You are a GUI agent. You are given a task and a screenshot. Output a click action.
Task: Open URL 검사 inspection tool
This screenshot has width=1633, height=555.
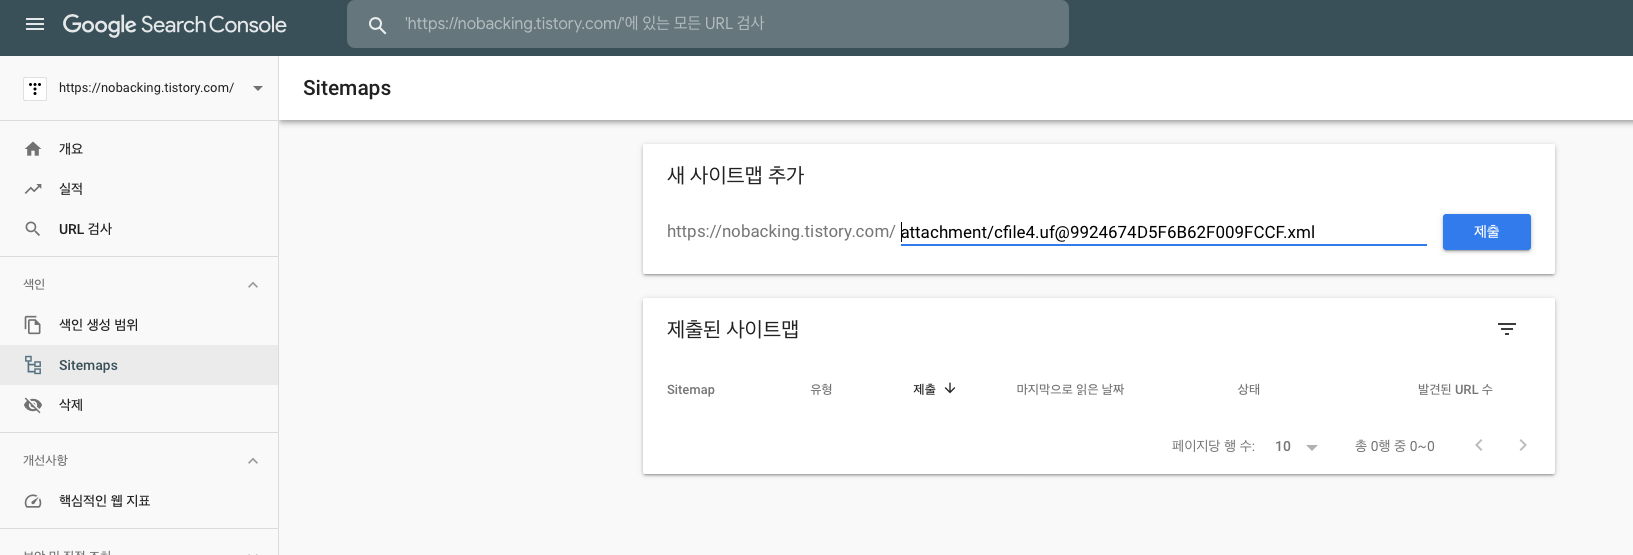point(85,229)
